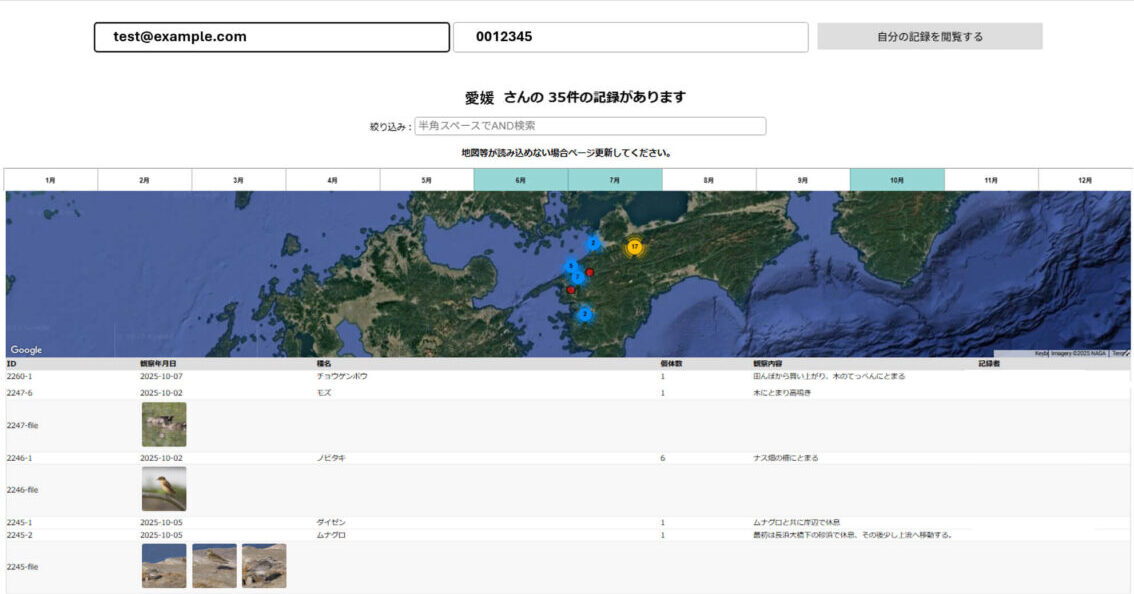Click the Google logo on the map
Image resolution: width=1134 pixels, height=594 pixels.
[x=26, y=350]
